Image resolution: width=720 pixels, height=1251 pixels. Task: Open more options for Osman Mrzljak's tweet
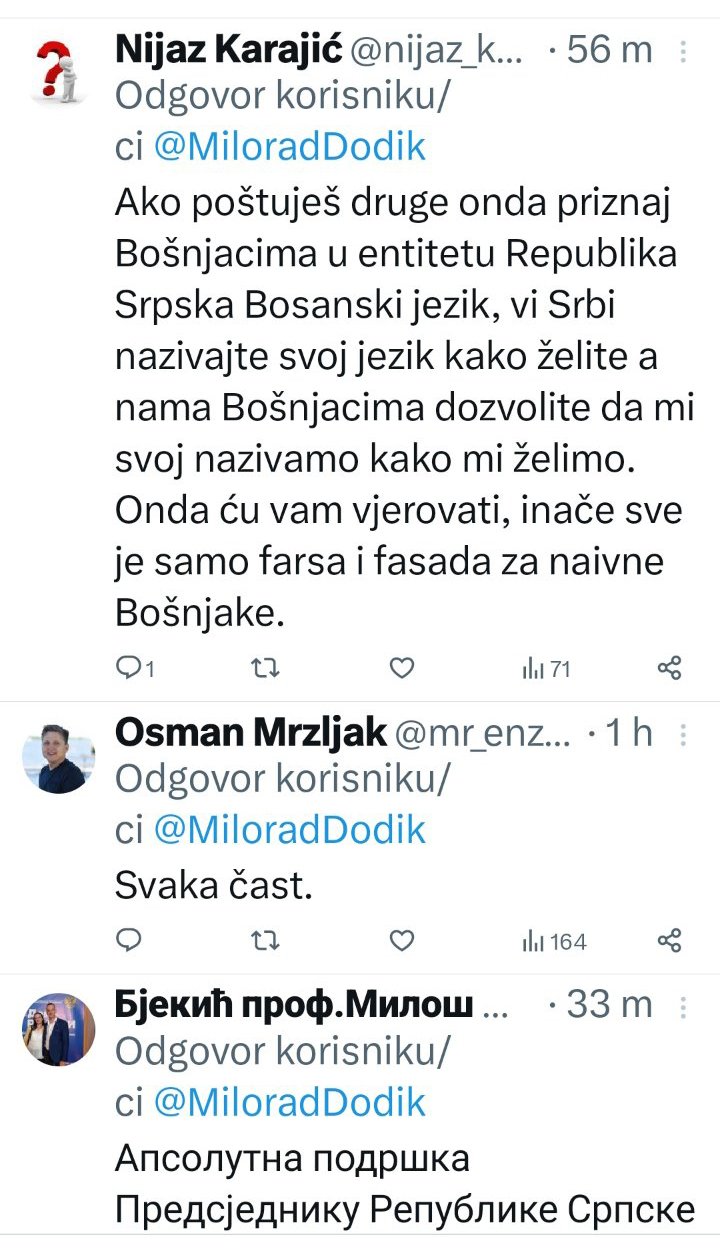(683, 735)
